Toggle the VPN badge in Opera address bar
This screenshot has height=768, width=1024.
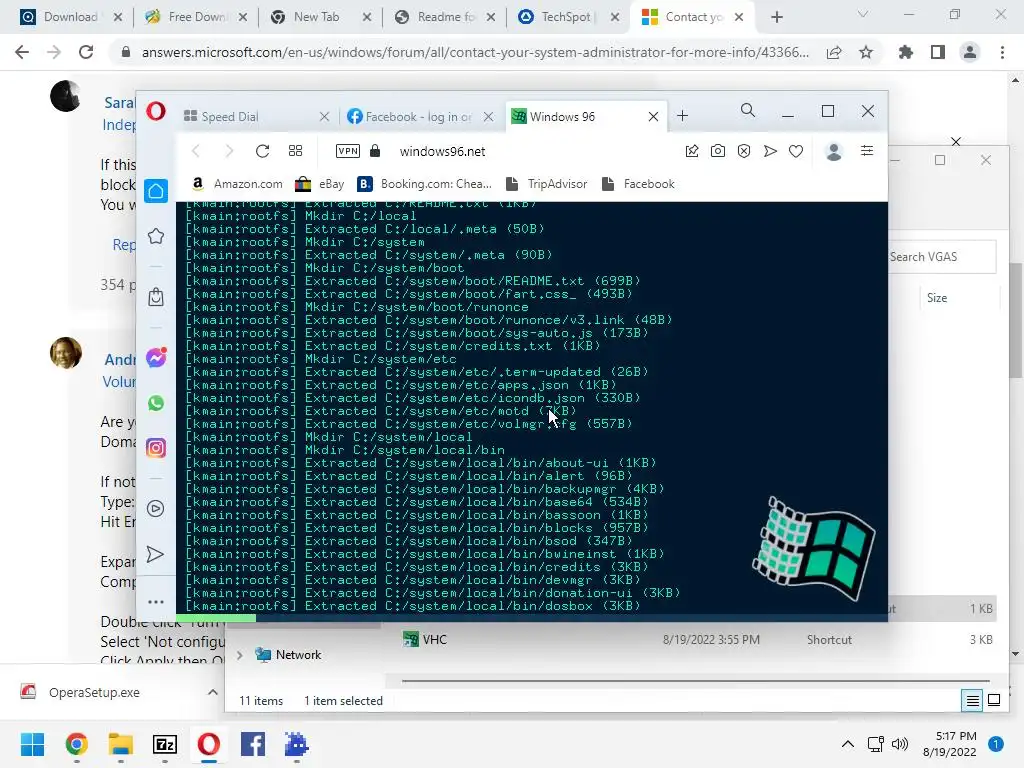point(347,151)
